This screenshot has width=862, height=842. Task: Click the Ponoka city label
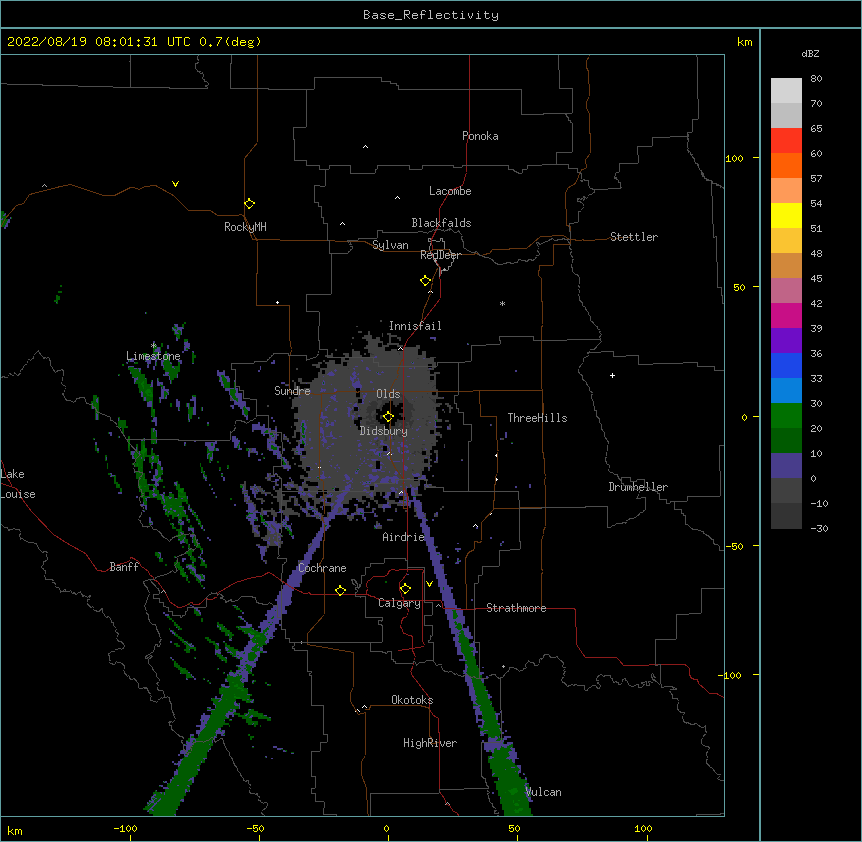pyautogui.click(x=480, y=136)
